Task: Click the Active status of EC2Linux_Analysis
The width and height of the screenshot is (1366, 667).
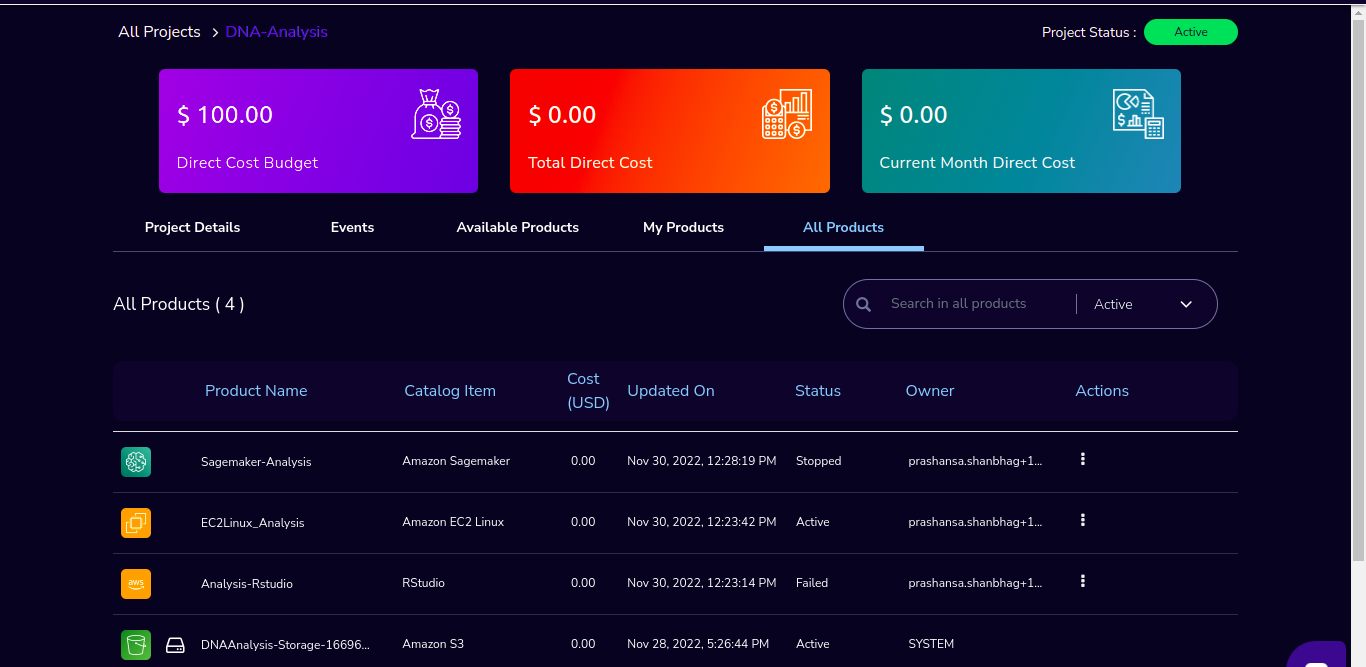Action: click(813, 522)
